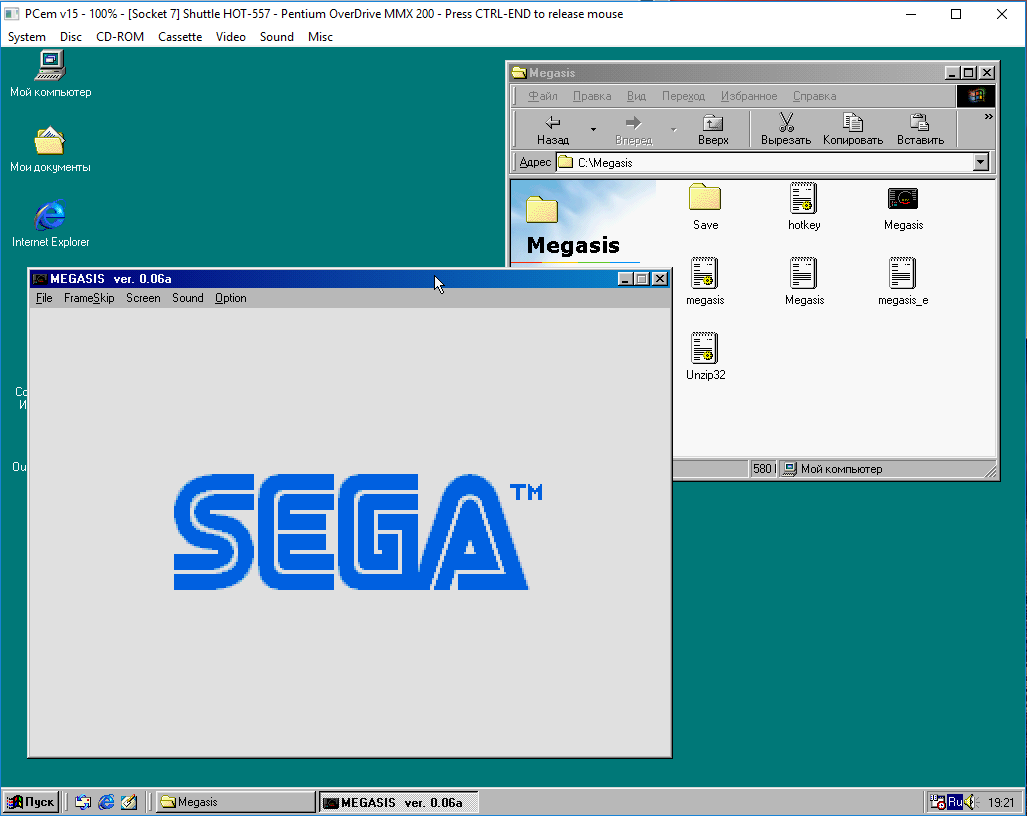Image resolution: width=1027 pixels, height=816 pixels.
Task: Open the address bar dropdown list
Action: [981, 162]
